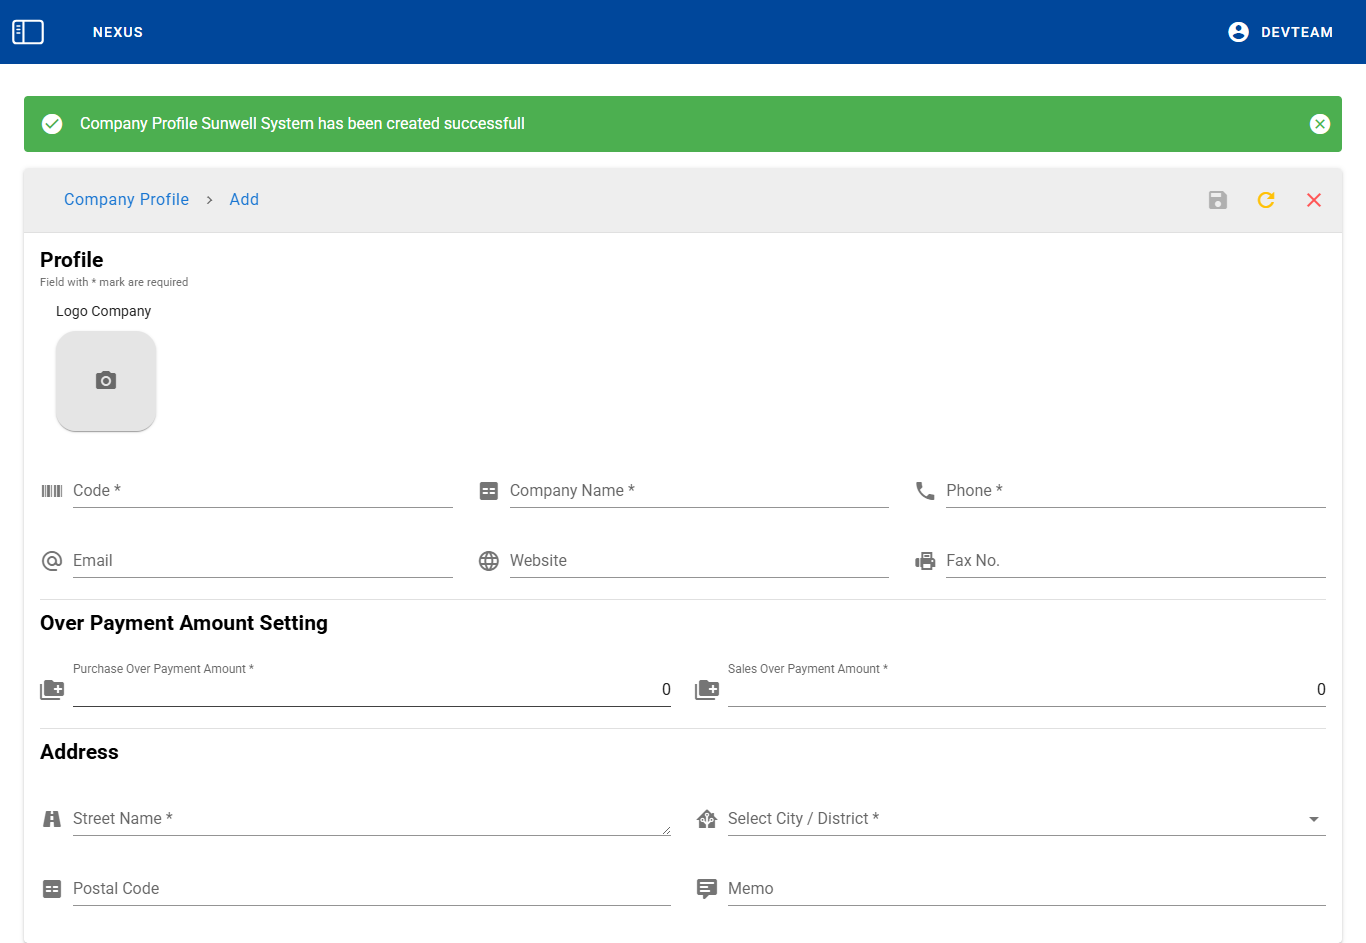Open the Select City / District dropdown
The image size is (1366, 943).
[1026, 819]
